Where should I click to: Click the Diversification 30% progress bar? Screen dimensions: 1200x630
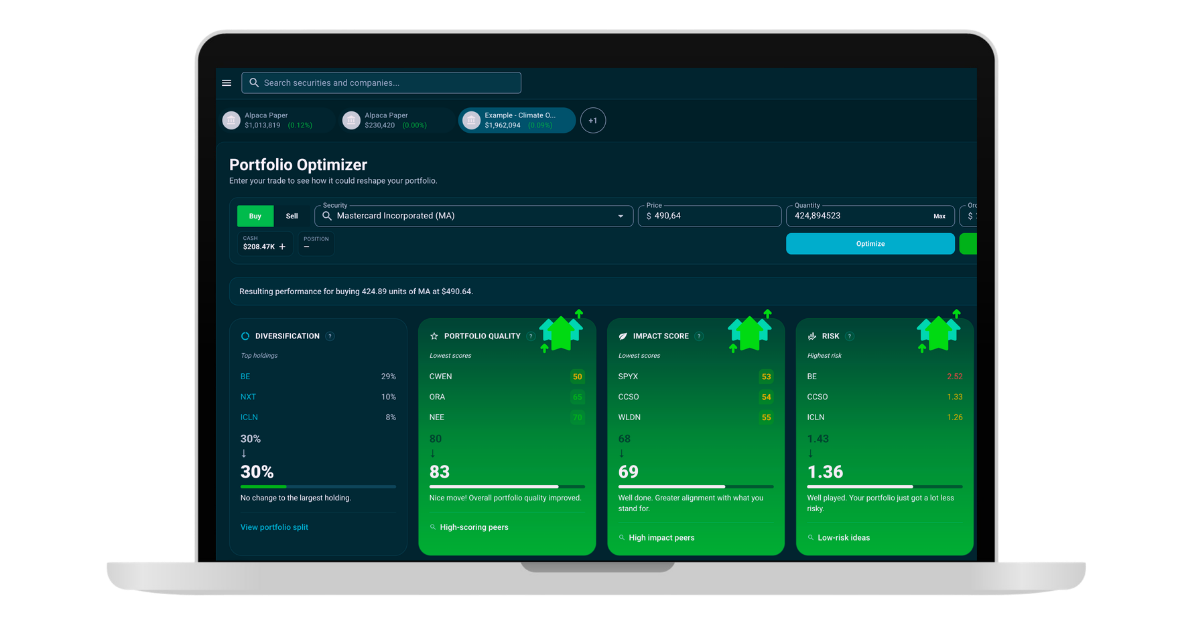[318, 487]
